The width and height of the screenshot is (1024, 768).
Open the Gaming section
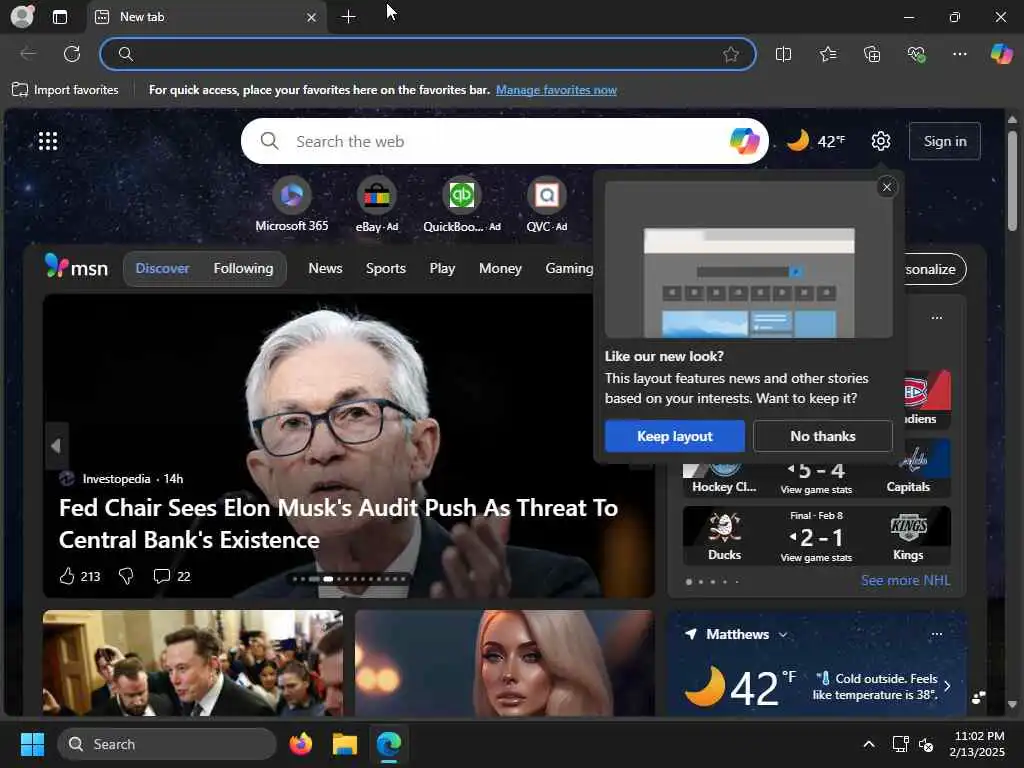(x=569, y=268)
